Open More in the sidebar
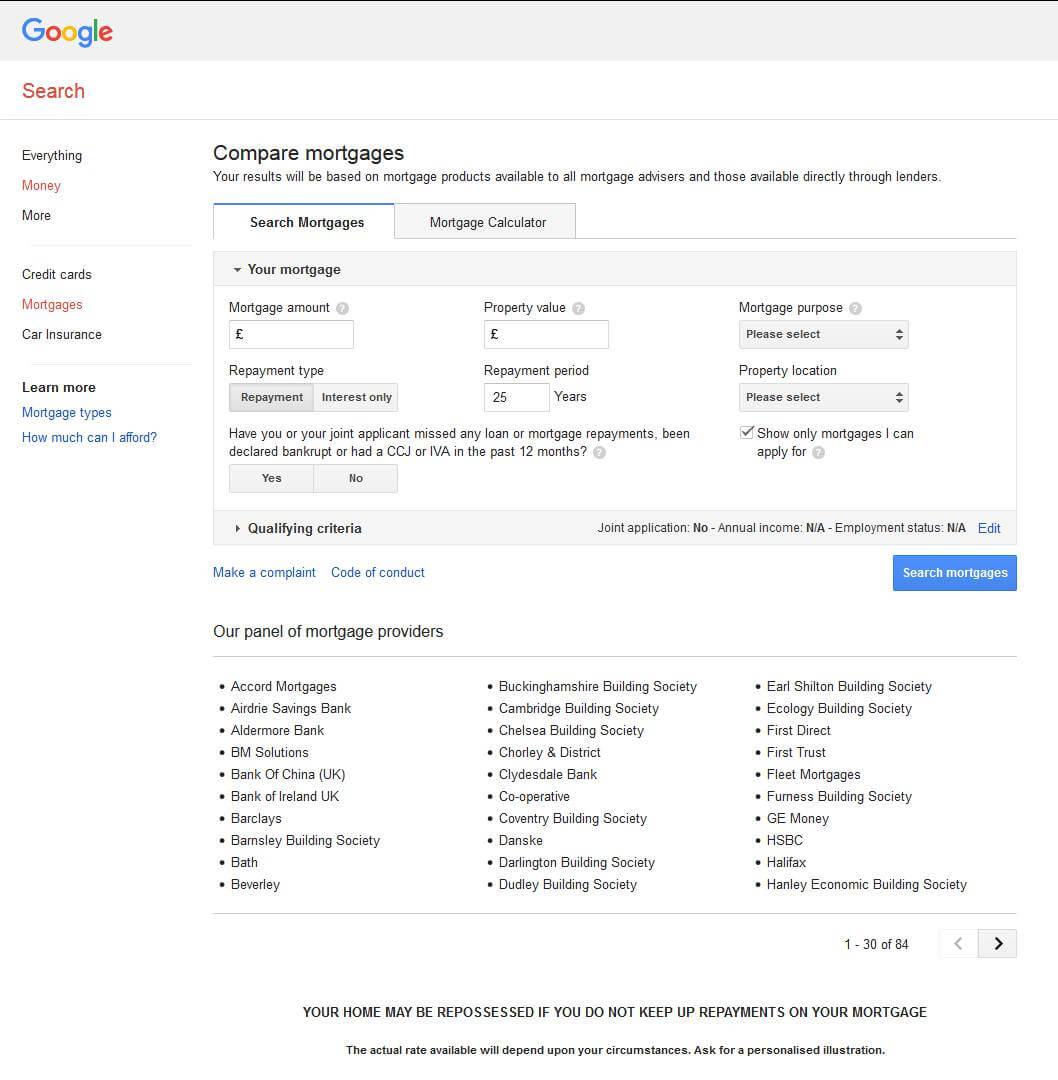 pos(36,216)
